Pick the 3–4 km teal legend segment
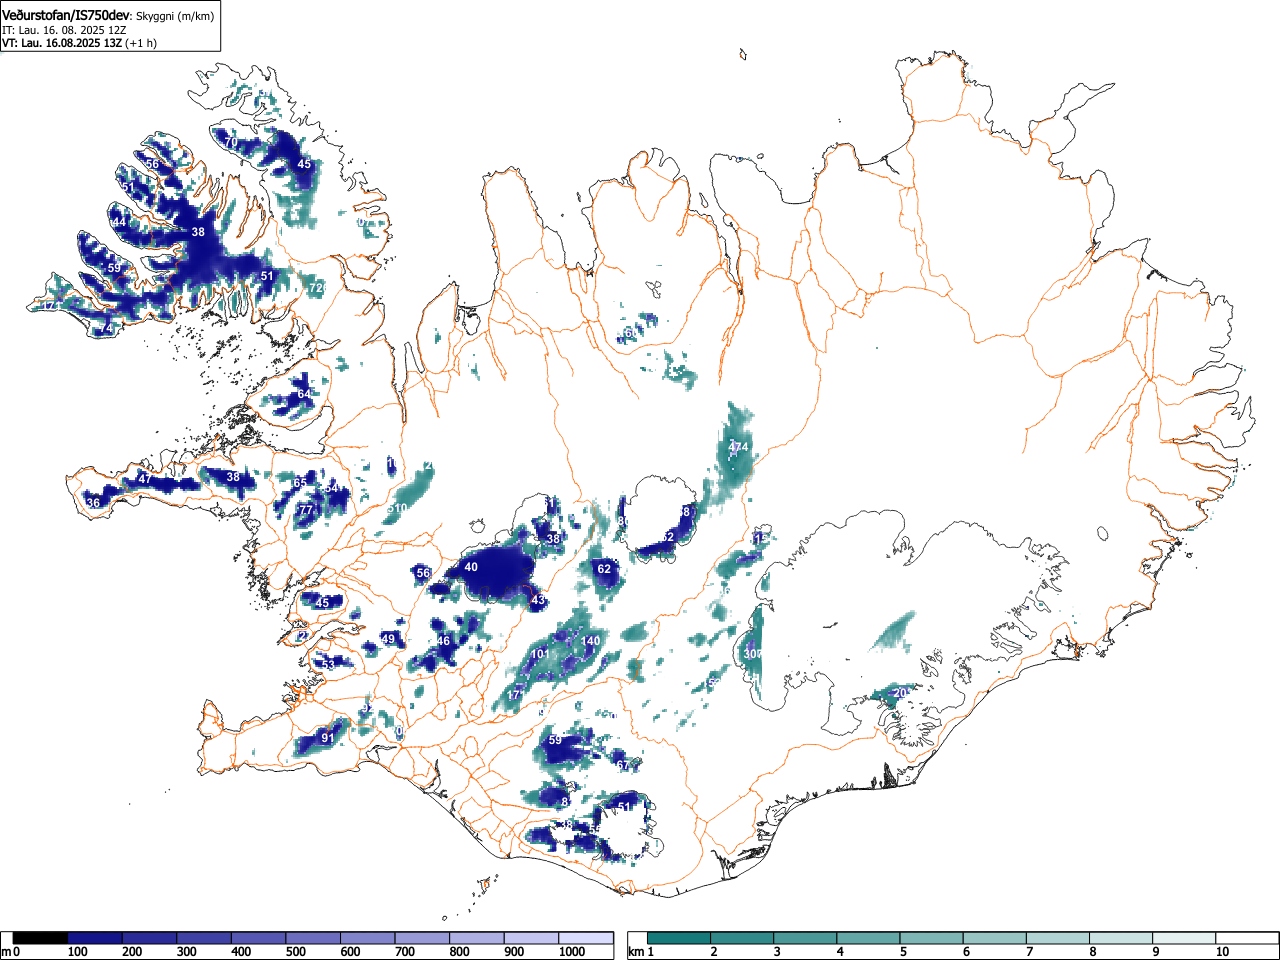The width and height of the screenshot is (1280, 960). (x=807, y=938)
